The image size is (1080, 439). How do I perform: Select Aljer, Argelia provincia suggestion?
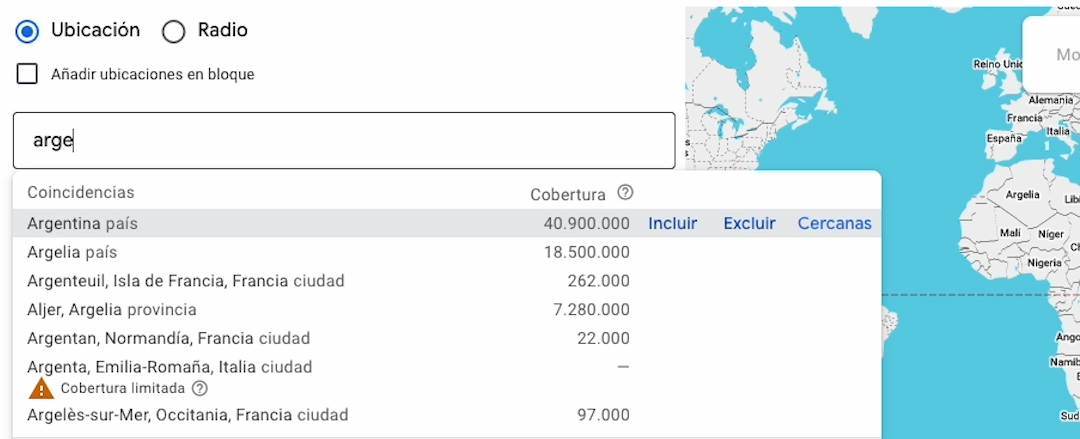click(x=112, y=310)
